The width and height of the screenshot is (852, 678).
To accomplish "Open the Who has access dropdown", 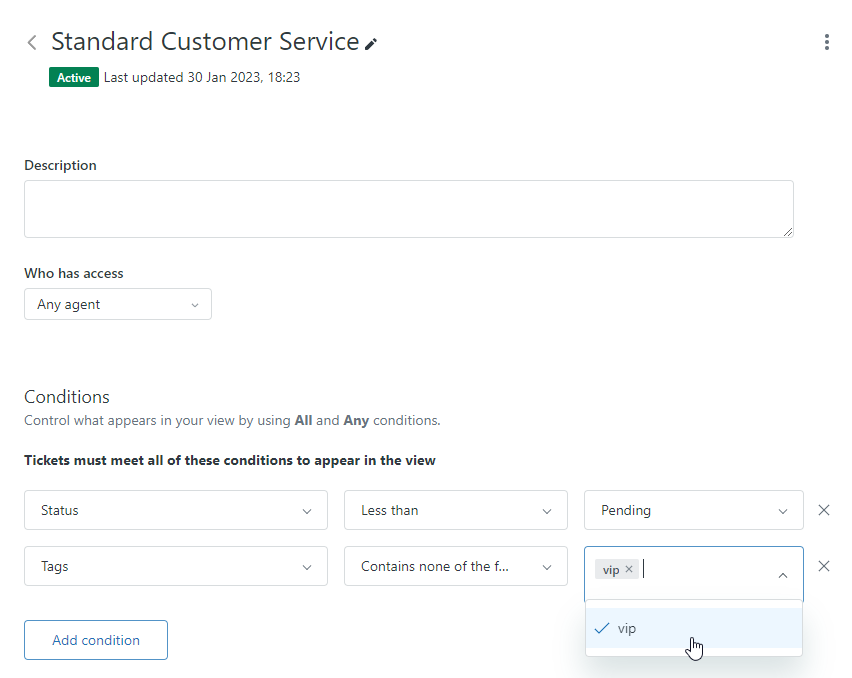I will coord(117,304).
